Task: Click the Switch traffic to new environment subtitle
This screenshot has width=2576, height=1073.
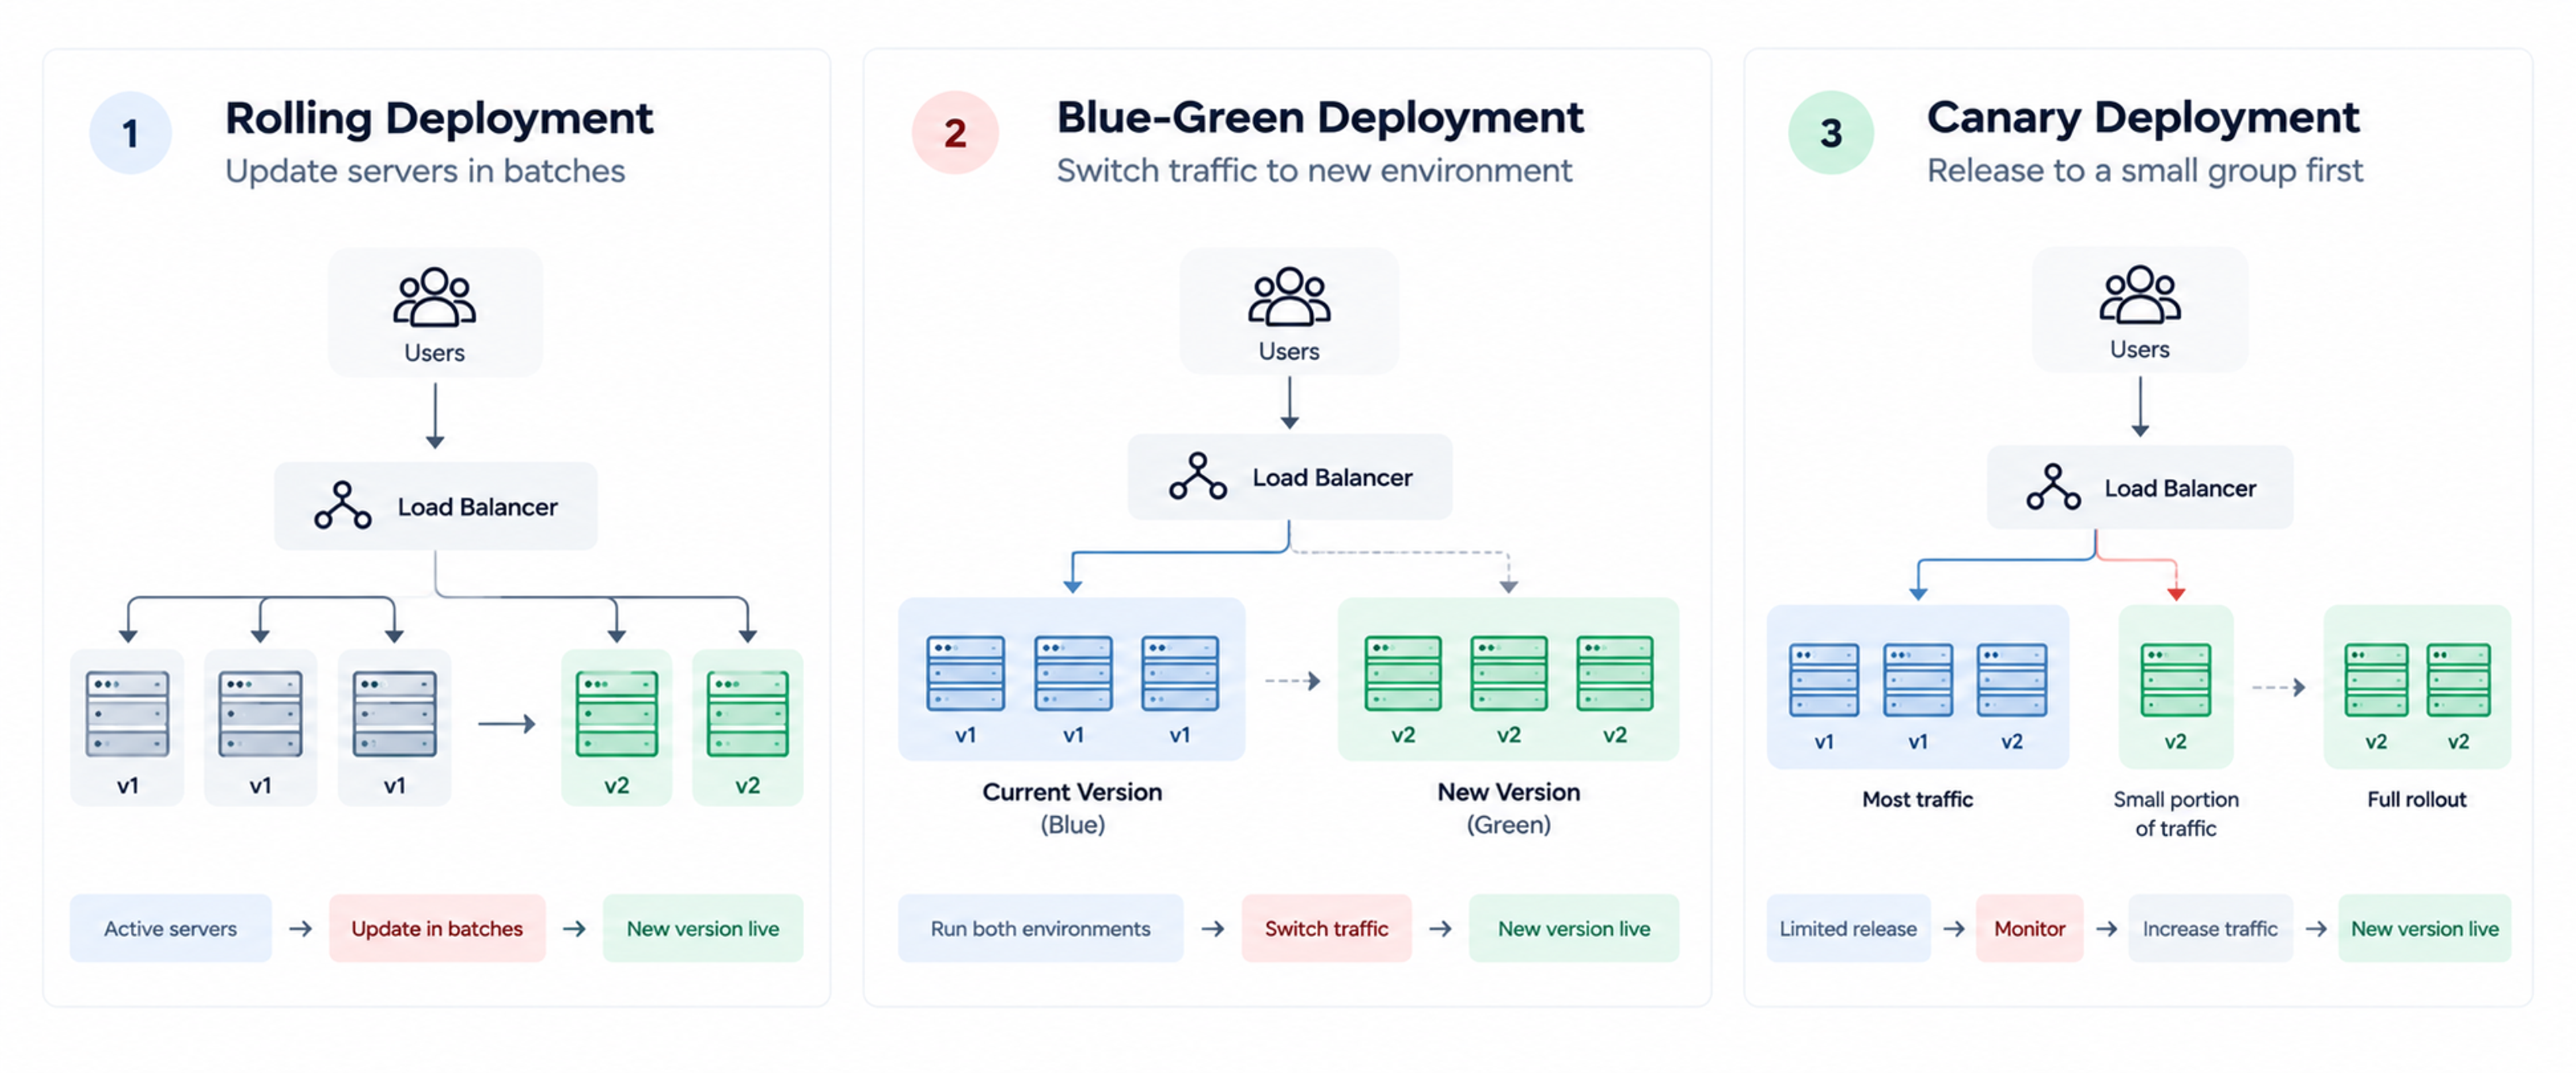Action: tap(1315, 170)
